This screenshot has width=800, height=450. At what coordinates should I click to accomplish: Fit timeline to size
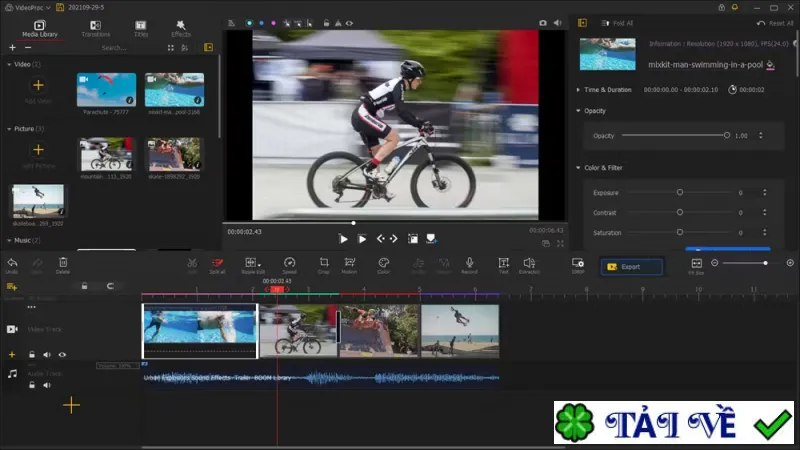click(696, 265)
